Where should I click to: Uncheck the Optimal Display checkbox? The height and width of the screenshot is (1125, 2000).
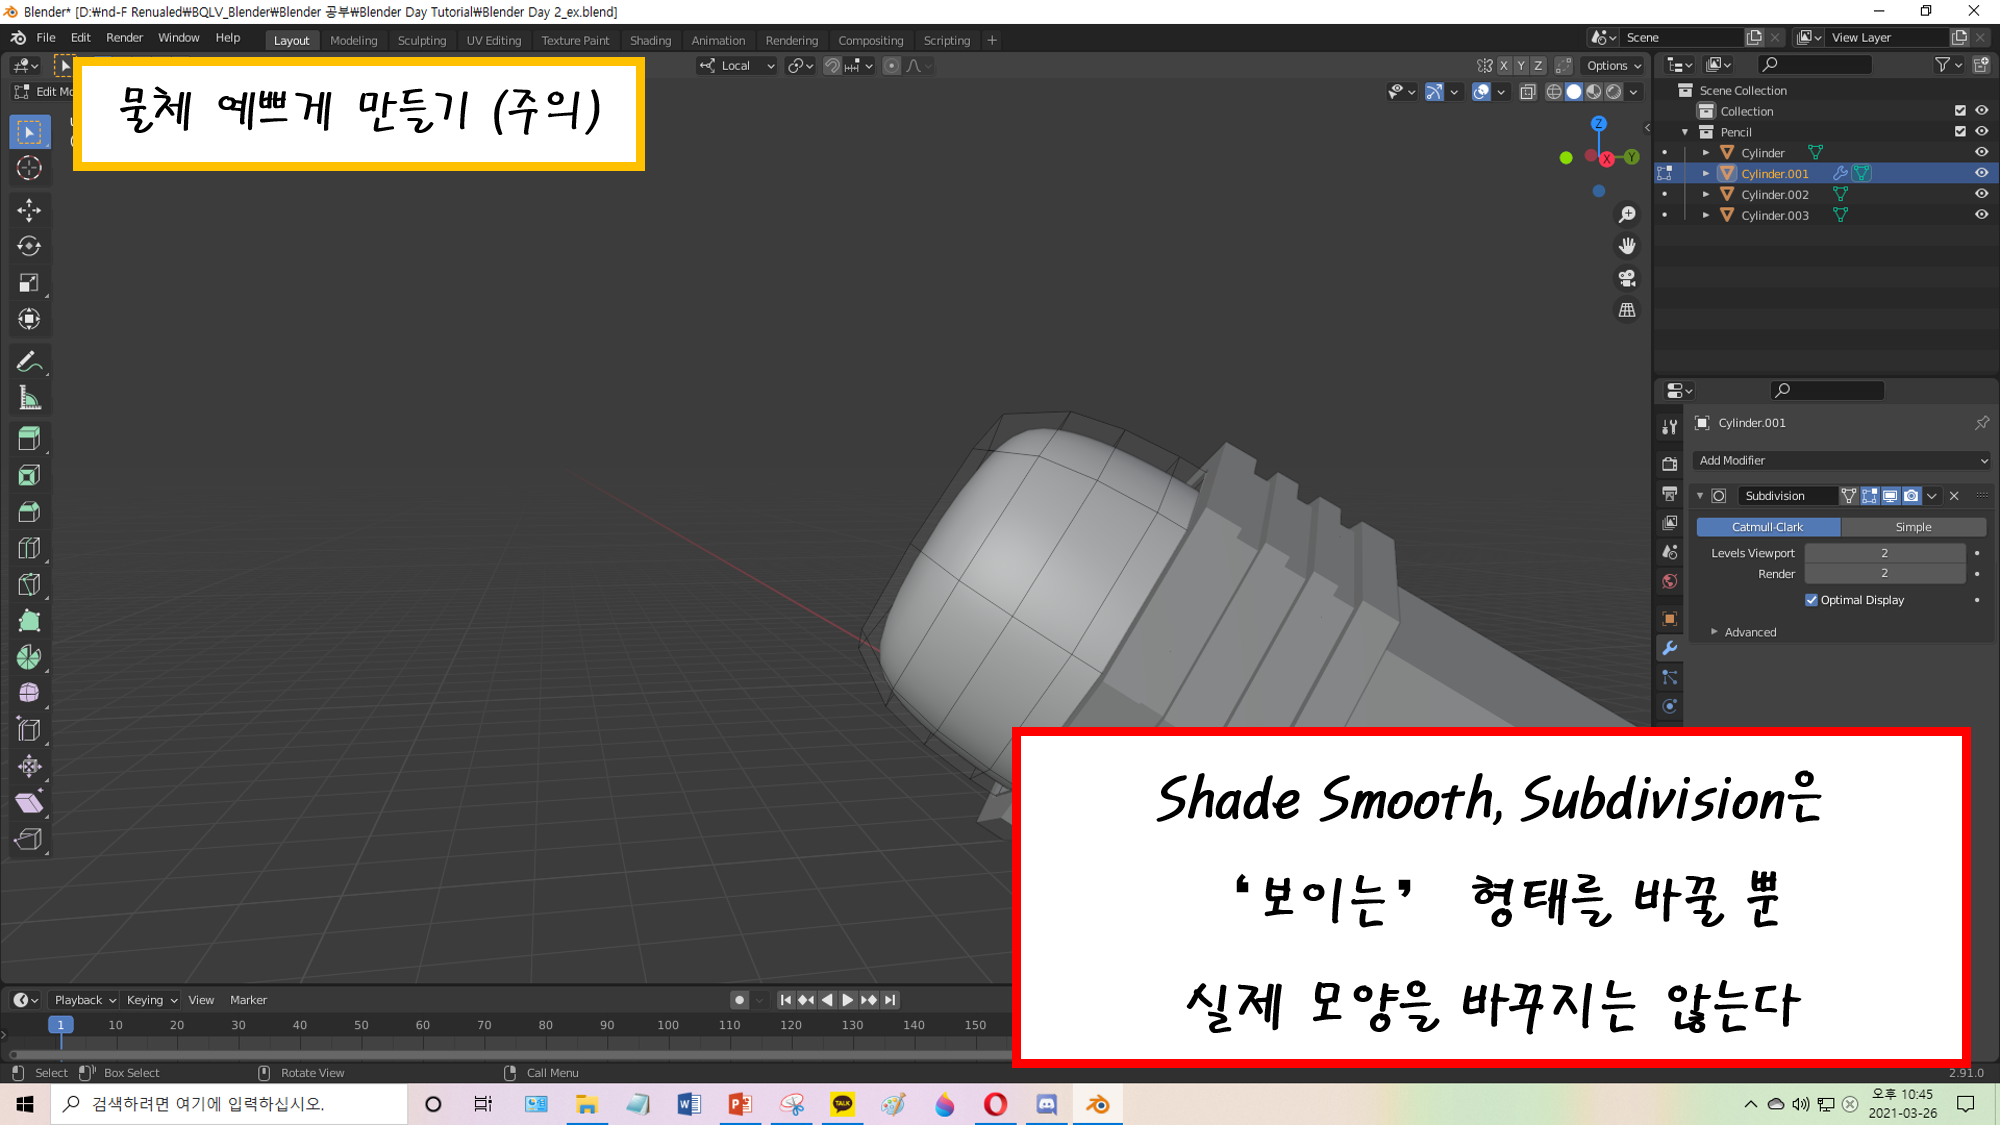click(x=1811, y=600)
